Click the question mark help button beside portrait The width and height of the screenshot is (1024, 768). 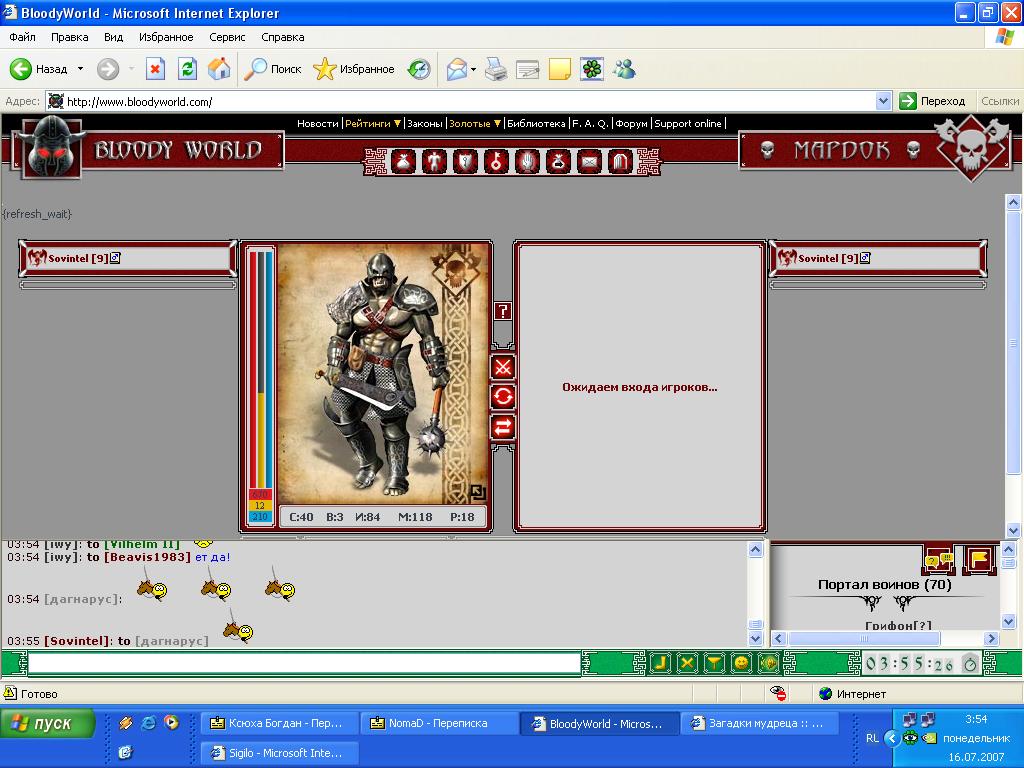click(503, 312)
